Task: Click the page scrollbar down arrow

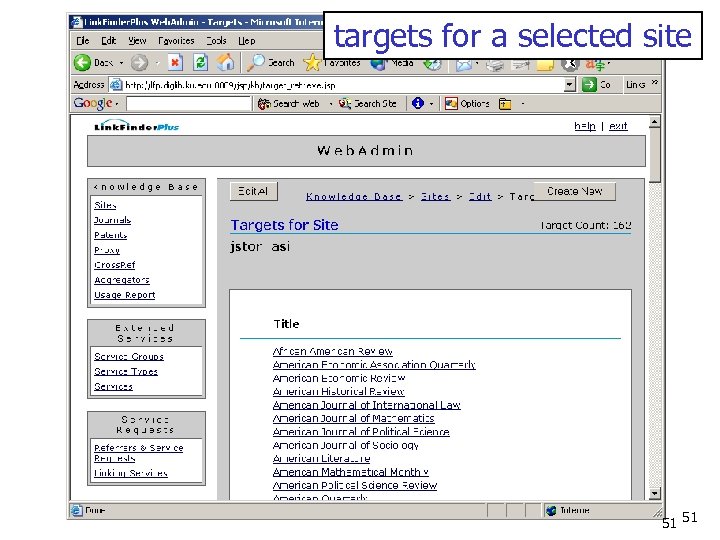Action: point(655,493)
